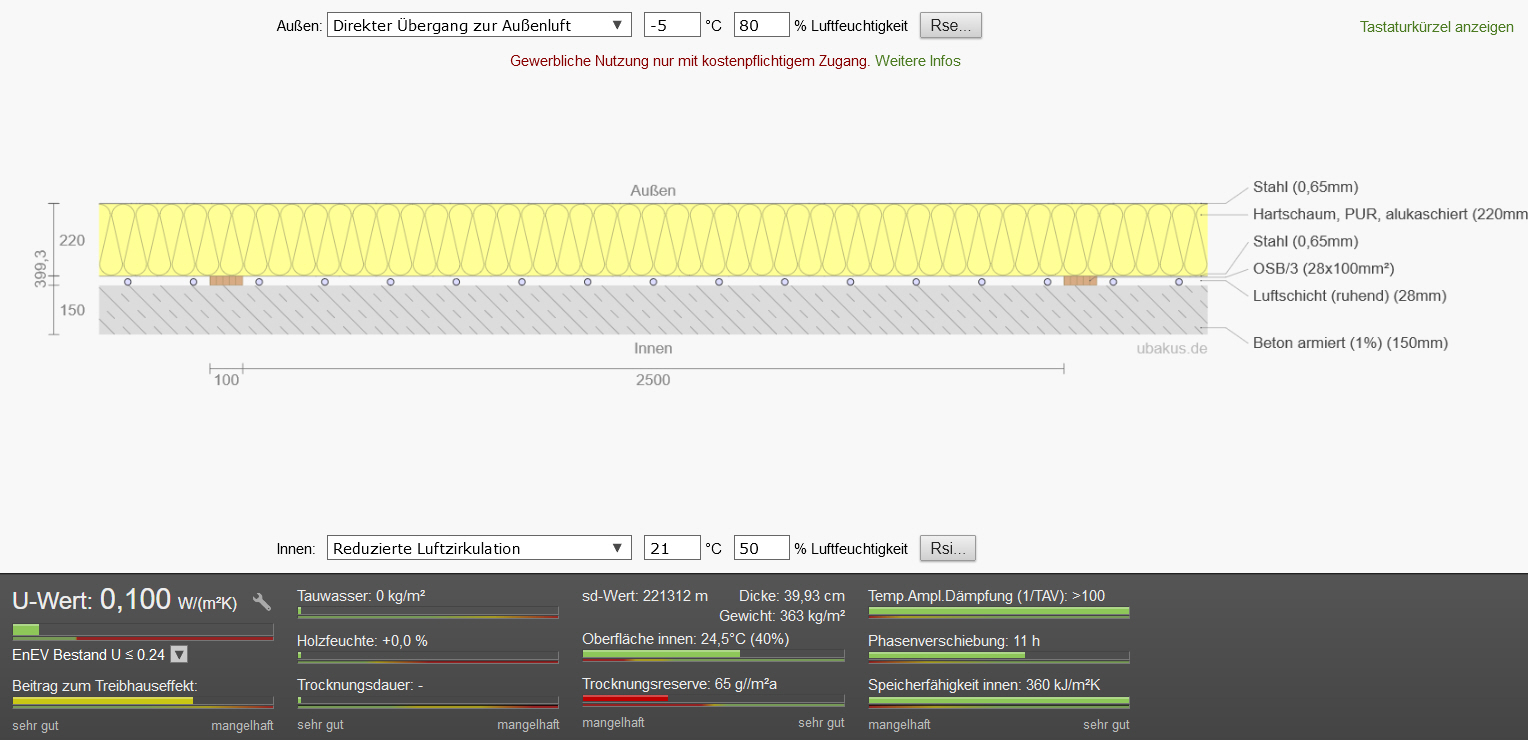Screen dimensions: 1528x740
Task: Click the yellow 'Beitrag zum Treibhauseffekt' bar
Action: 103,701
